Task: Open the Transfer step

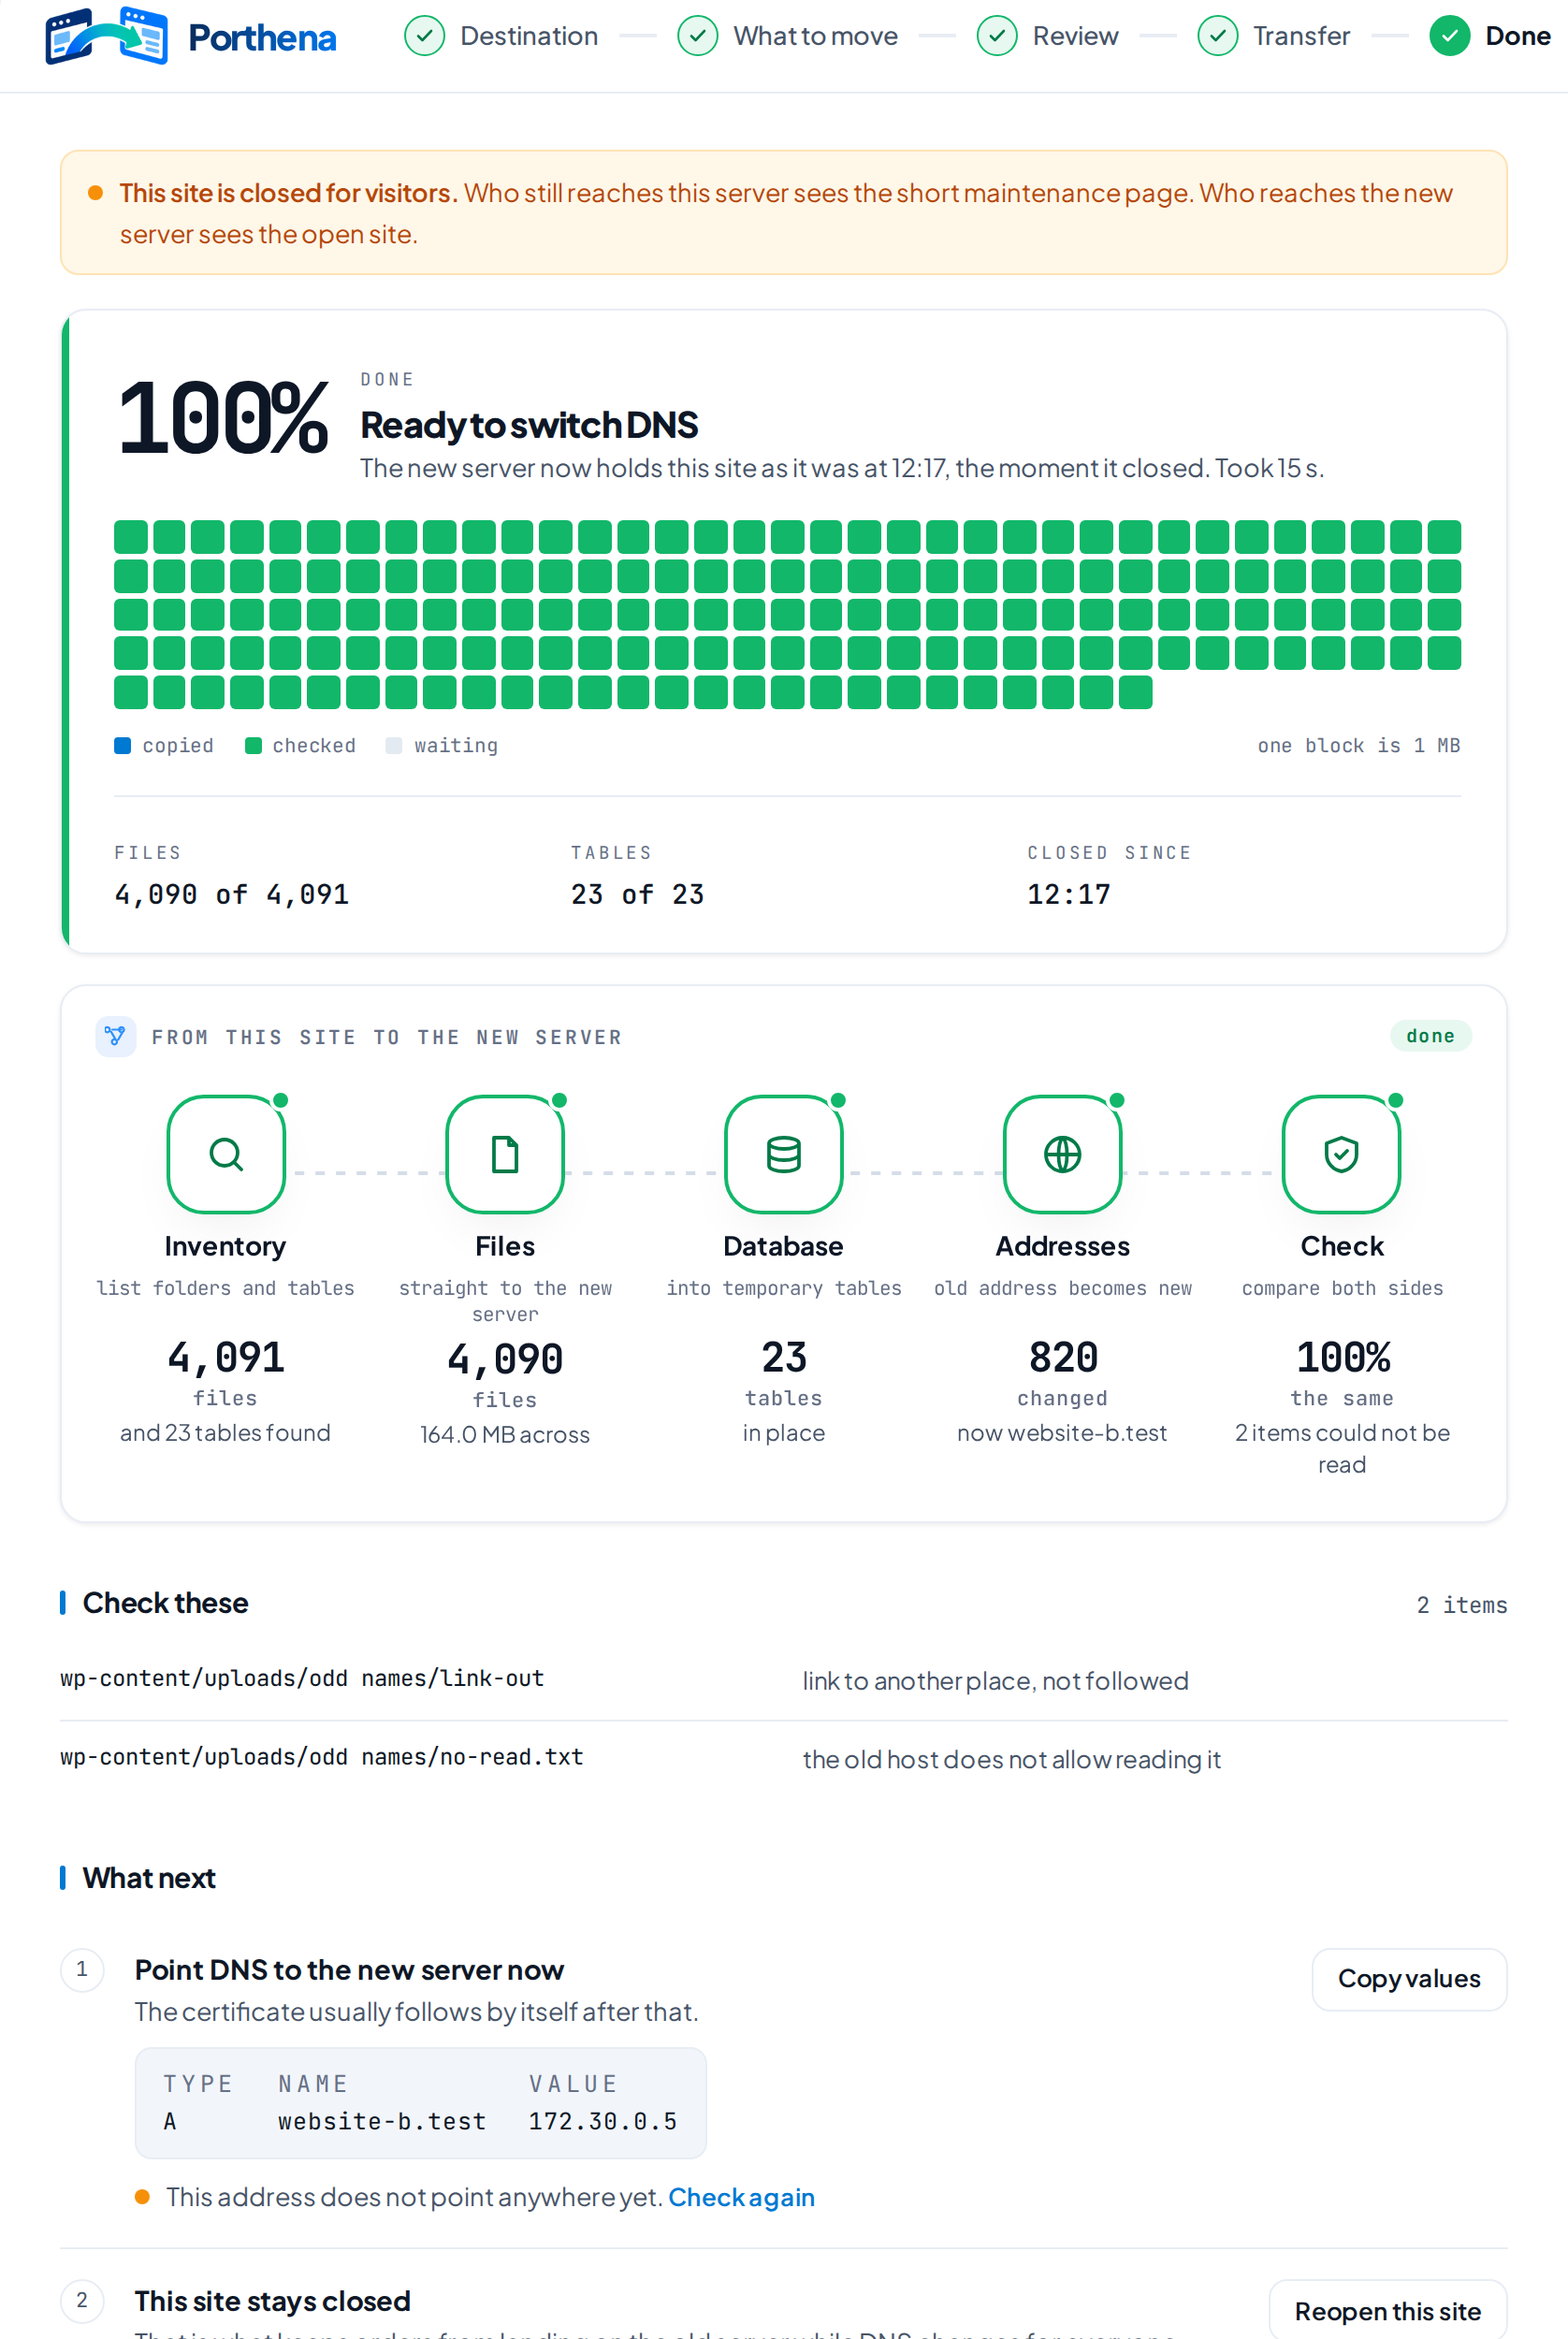Action: point(1301,36)
